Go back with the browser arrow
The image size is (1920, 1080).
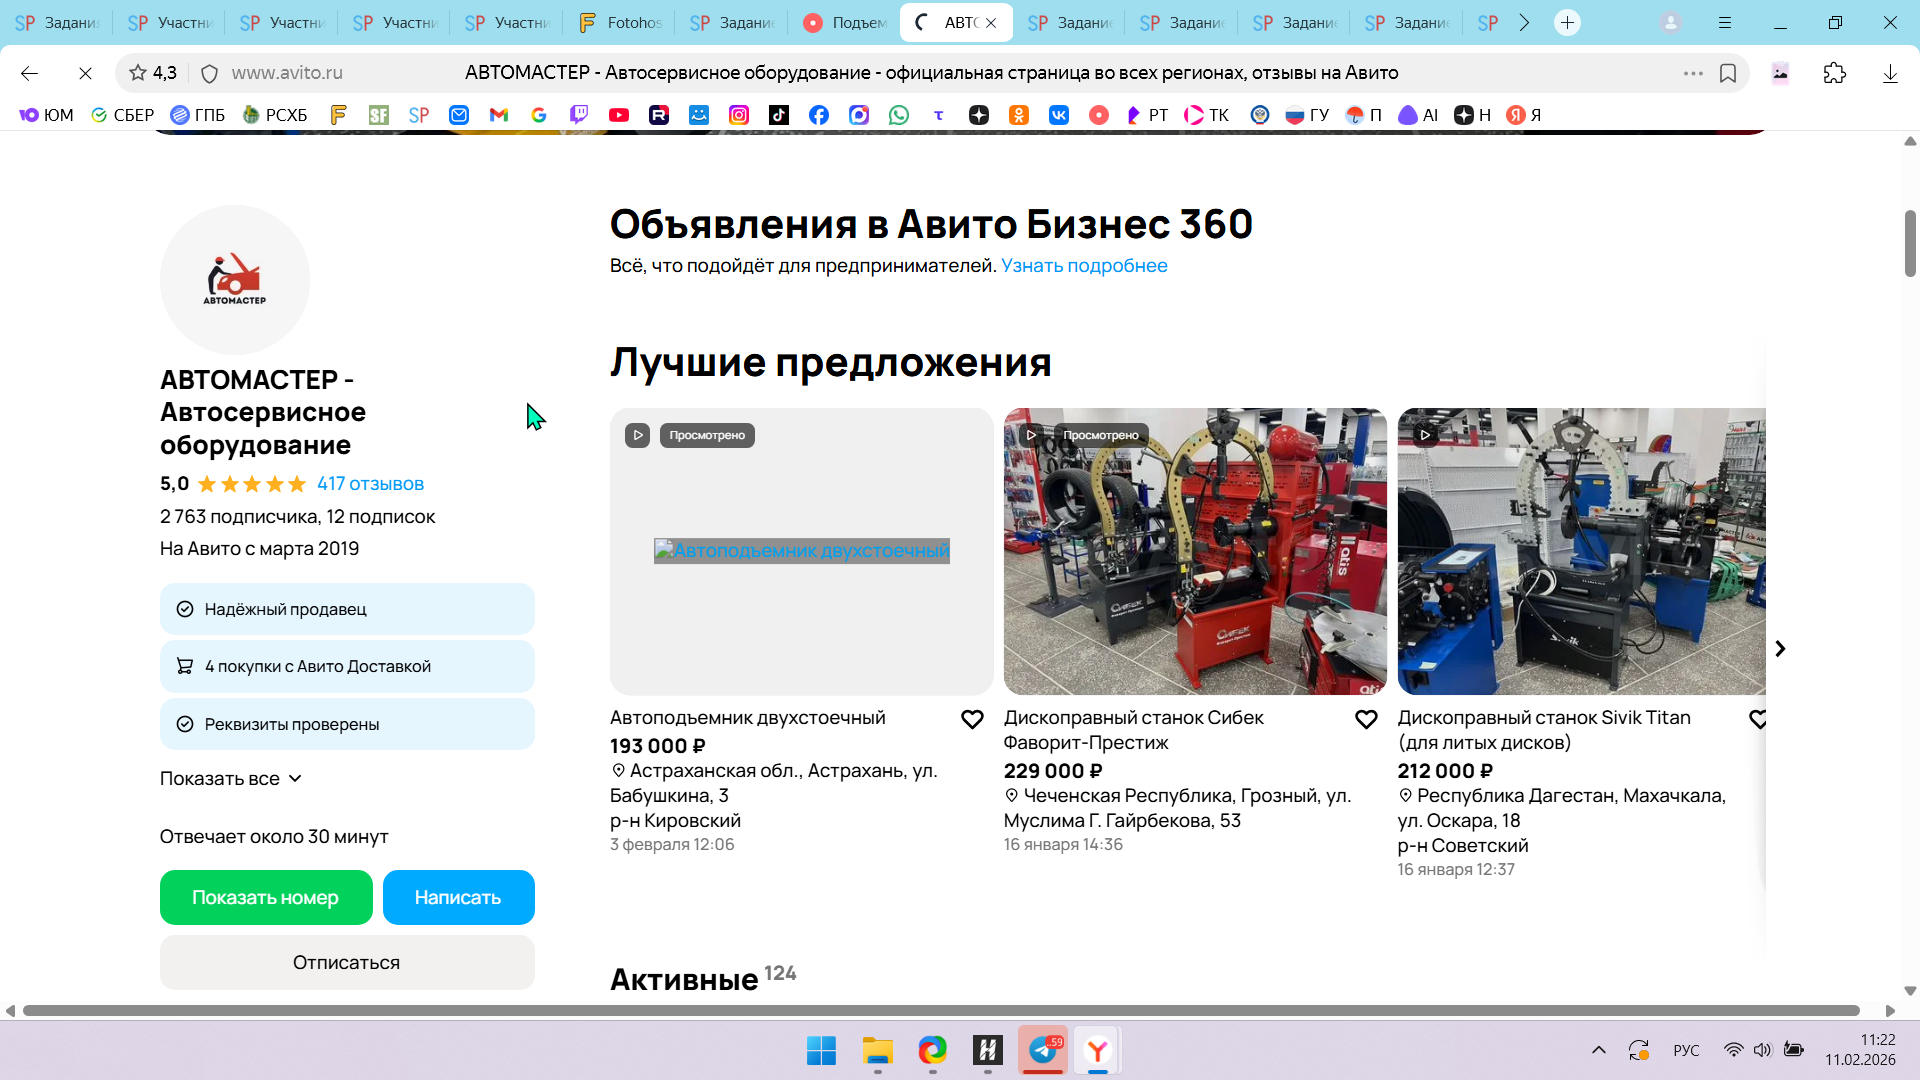coord(29,73)
